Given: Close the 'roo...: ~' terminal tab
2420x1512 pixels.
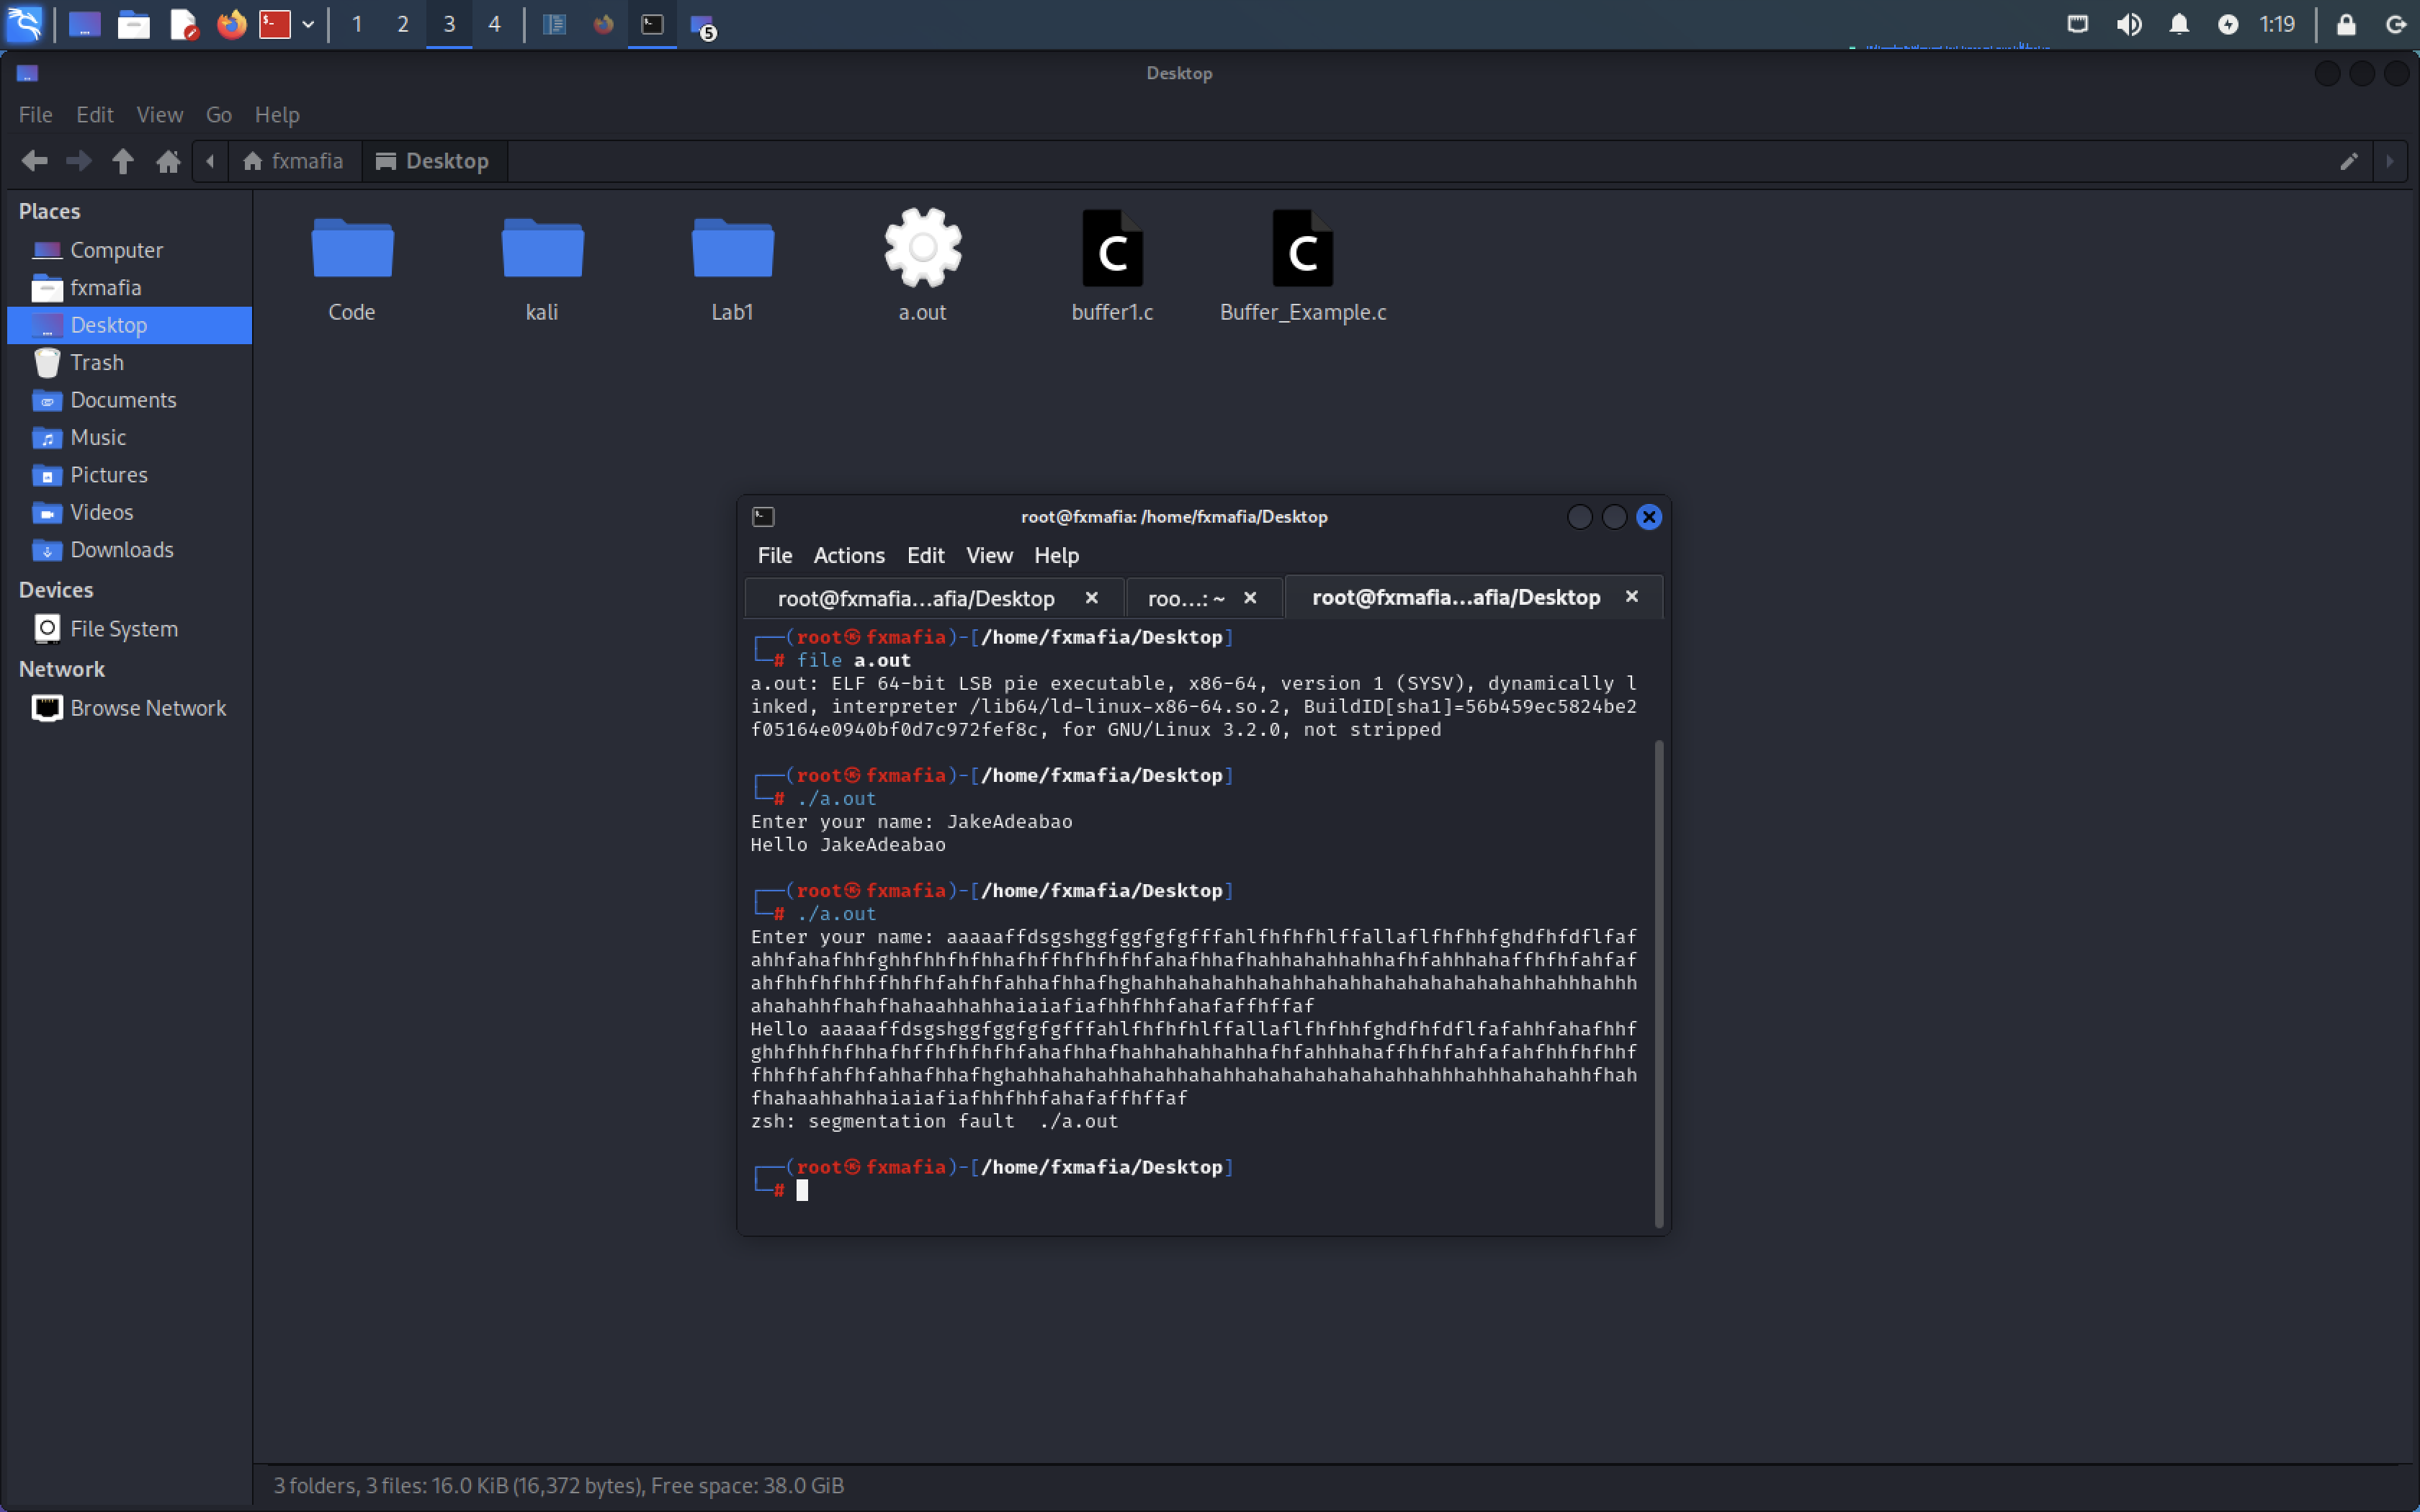Looking at the screenshot, I should pyautogui.click(x=1250, y=597).
